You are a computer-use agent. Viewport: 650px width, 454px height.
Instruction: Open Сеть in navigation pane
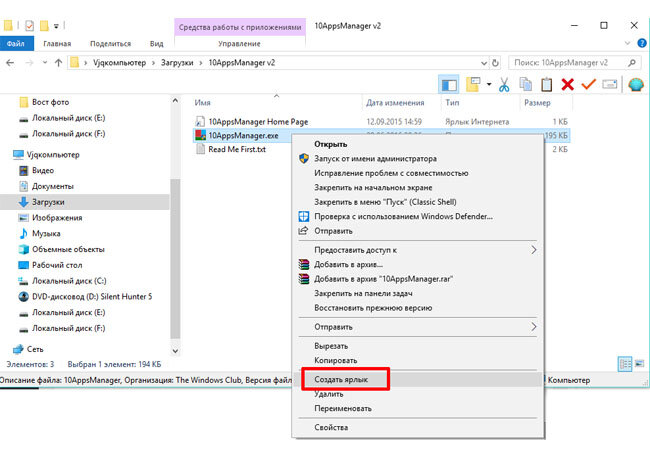(35, 350)
